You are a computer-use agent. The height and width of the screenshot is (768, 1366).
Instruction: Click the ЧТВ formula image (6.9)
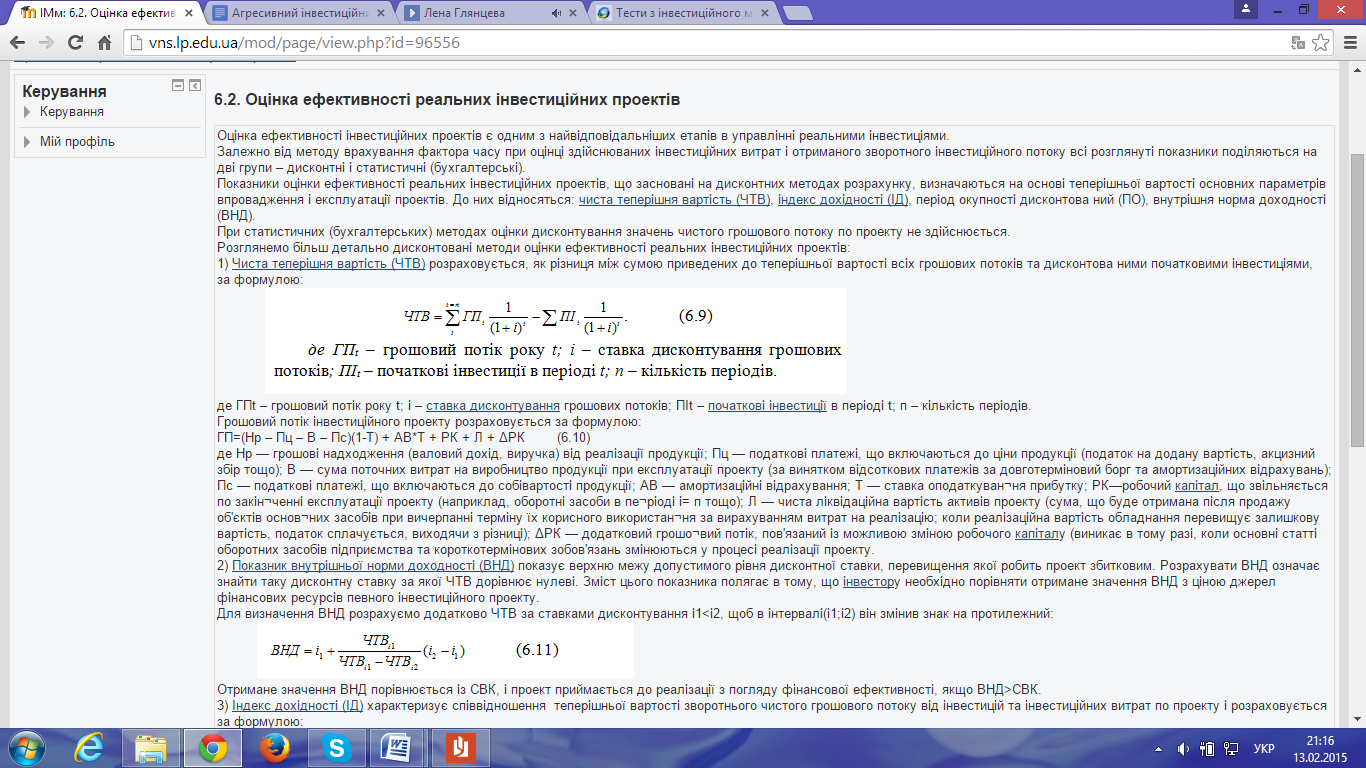click(x=554, y=339)
